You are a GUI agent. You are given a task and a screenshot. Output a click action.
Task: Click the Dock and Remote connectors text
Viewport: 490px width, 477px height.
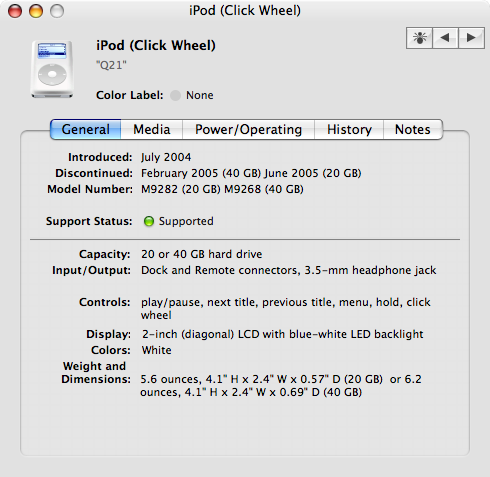[288, 270]
